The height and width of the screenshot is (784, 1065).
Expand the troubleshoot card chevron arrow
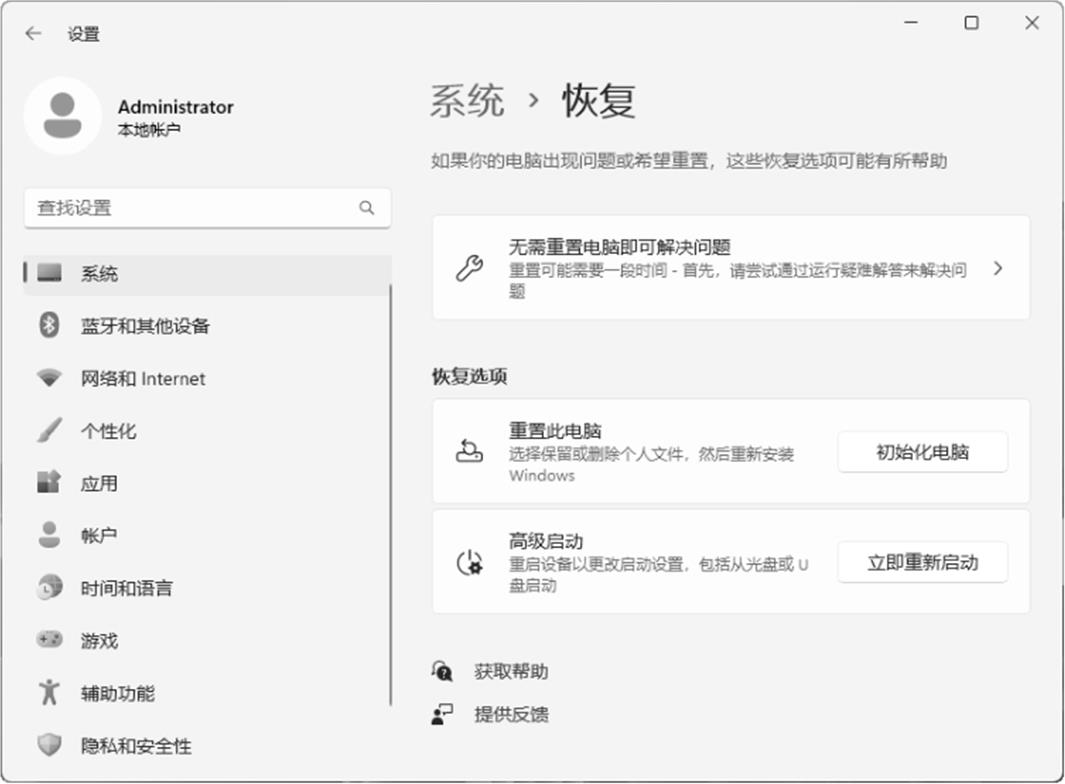pyautogui.click(x=997, y=268)
